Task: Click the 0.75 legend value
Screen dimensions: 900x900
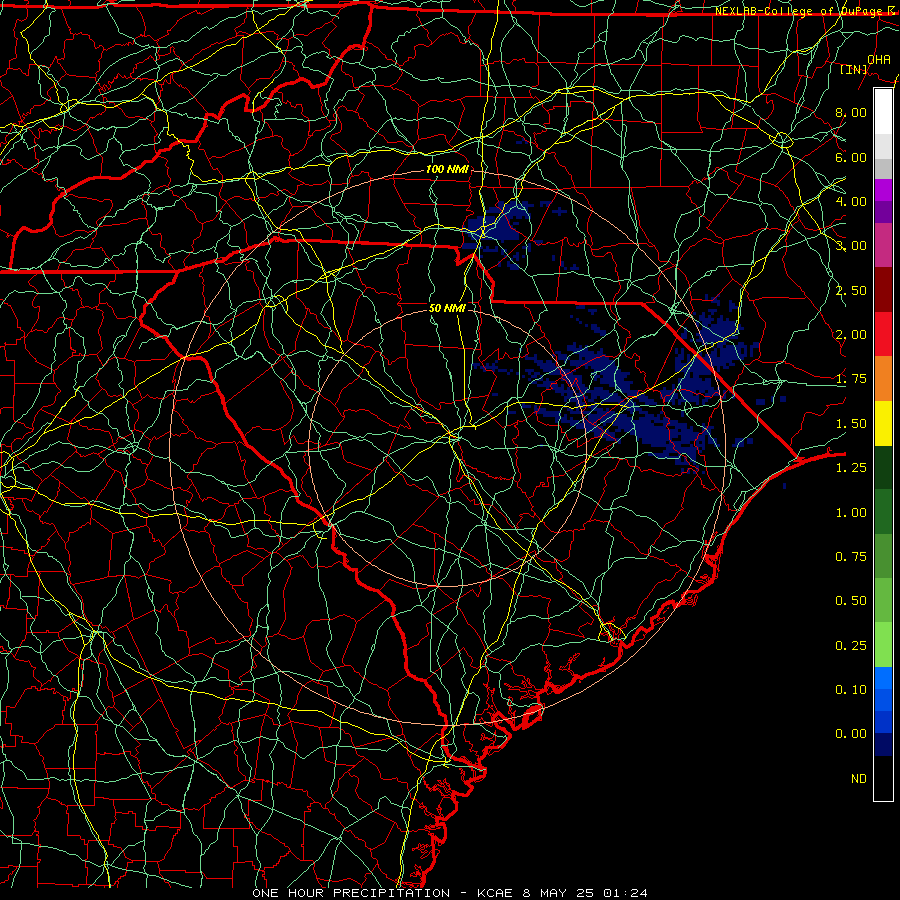Action: [851, 557]
